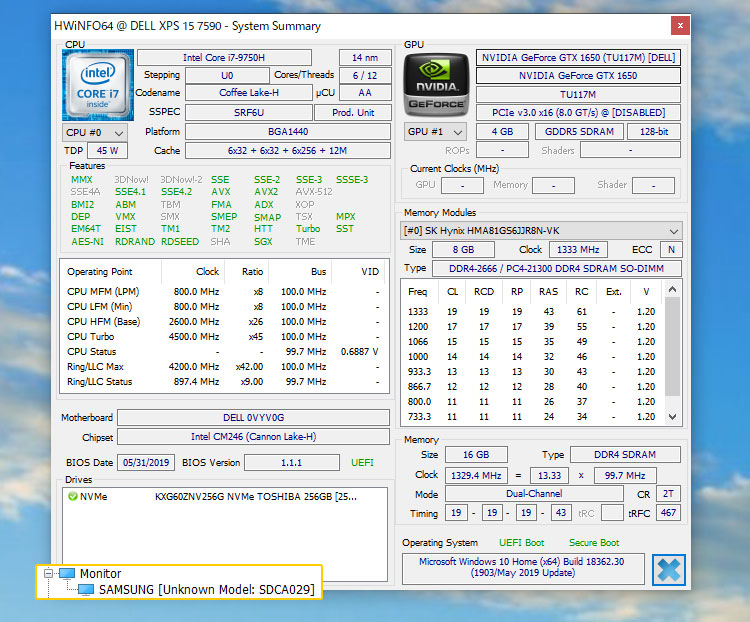This screenshot has height=622, width=750.
Task: Click the 0.6887 V VID value
Action: pos(359,352)
